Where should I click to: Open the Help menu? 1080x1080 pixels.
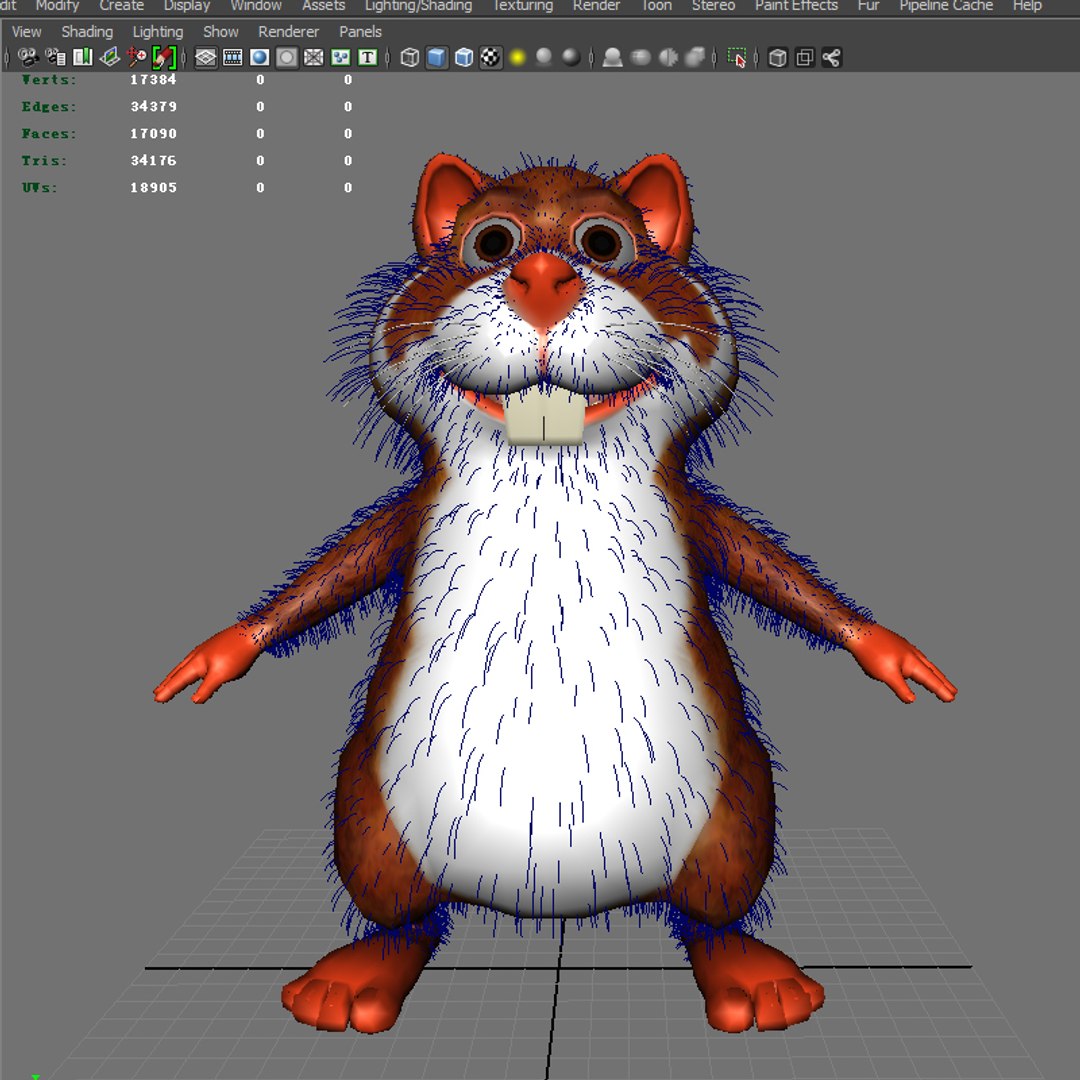point(1027,6)
